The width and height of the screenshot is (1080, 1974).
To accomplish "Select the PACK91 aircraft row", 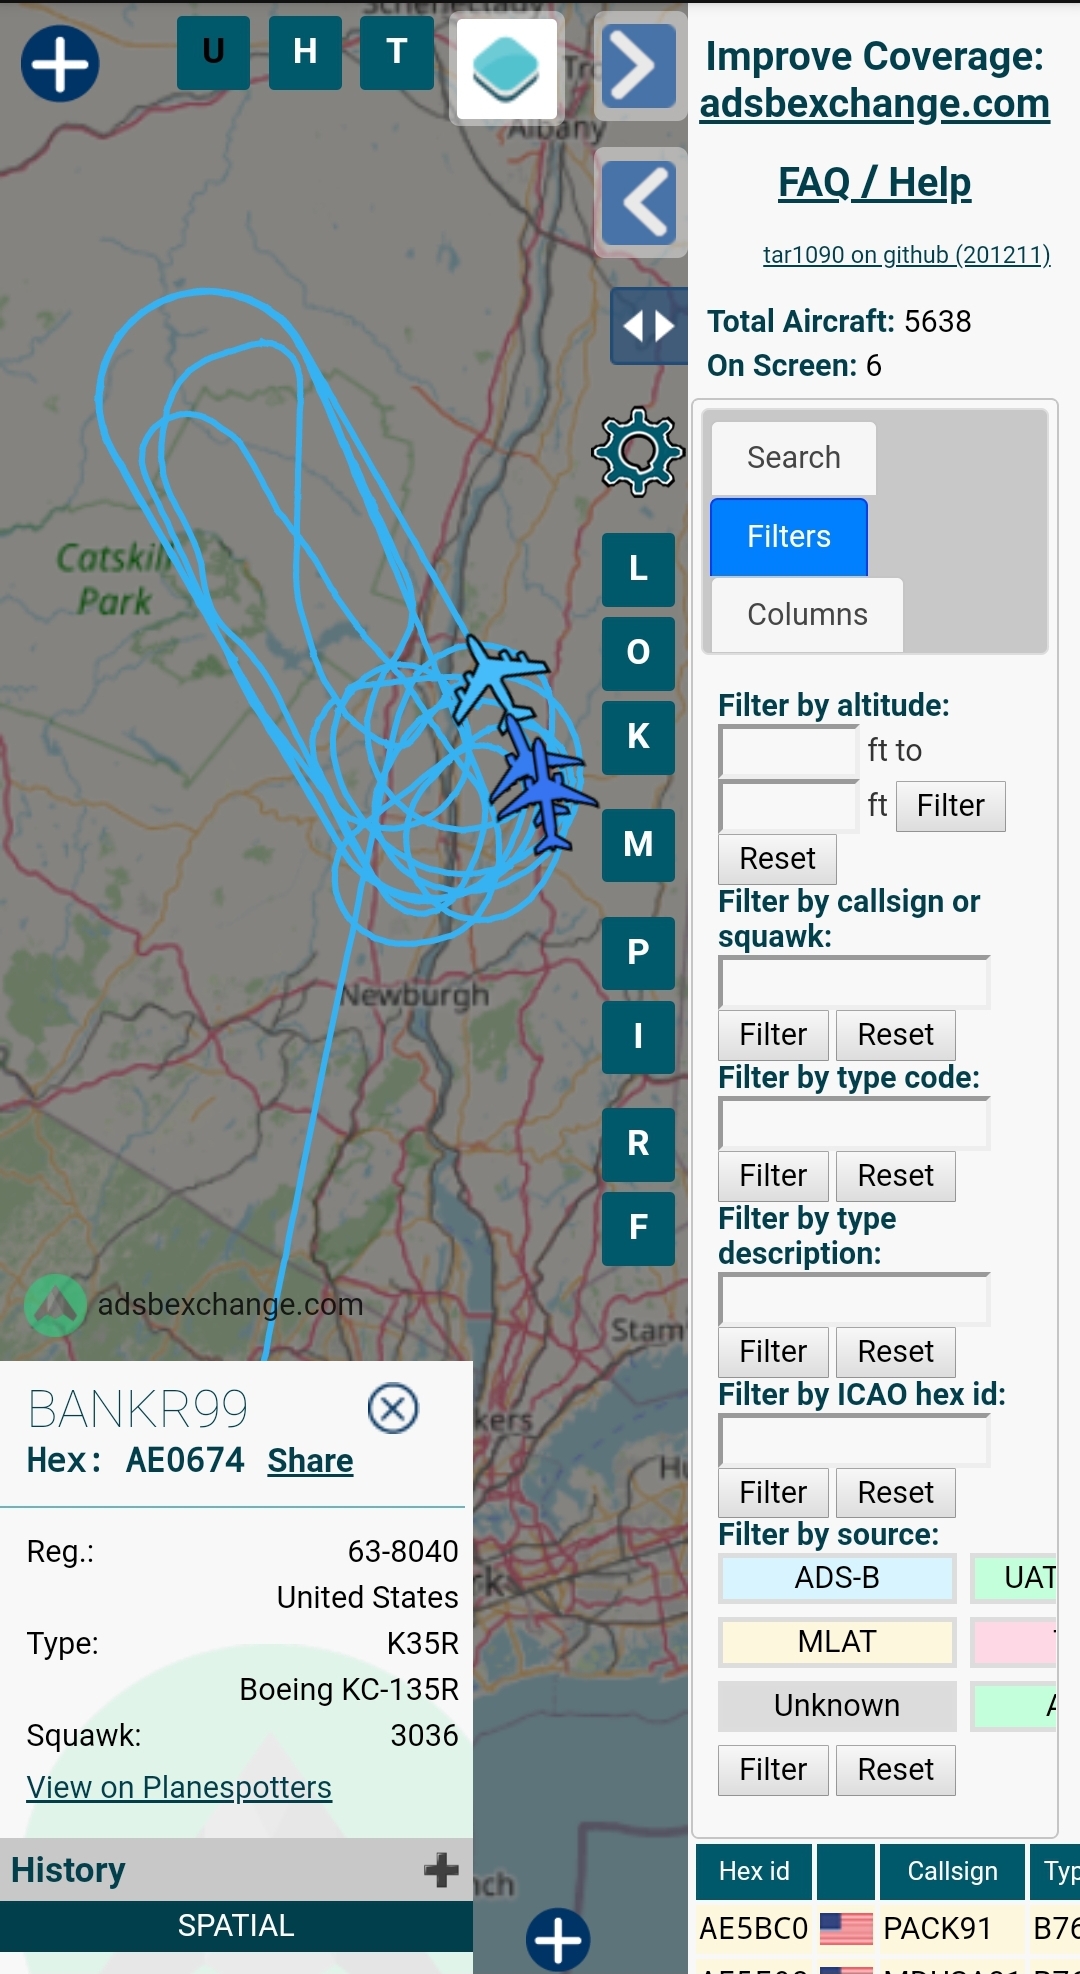I will pos(888,1929).
